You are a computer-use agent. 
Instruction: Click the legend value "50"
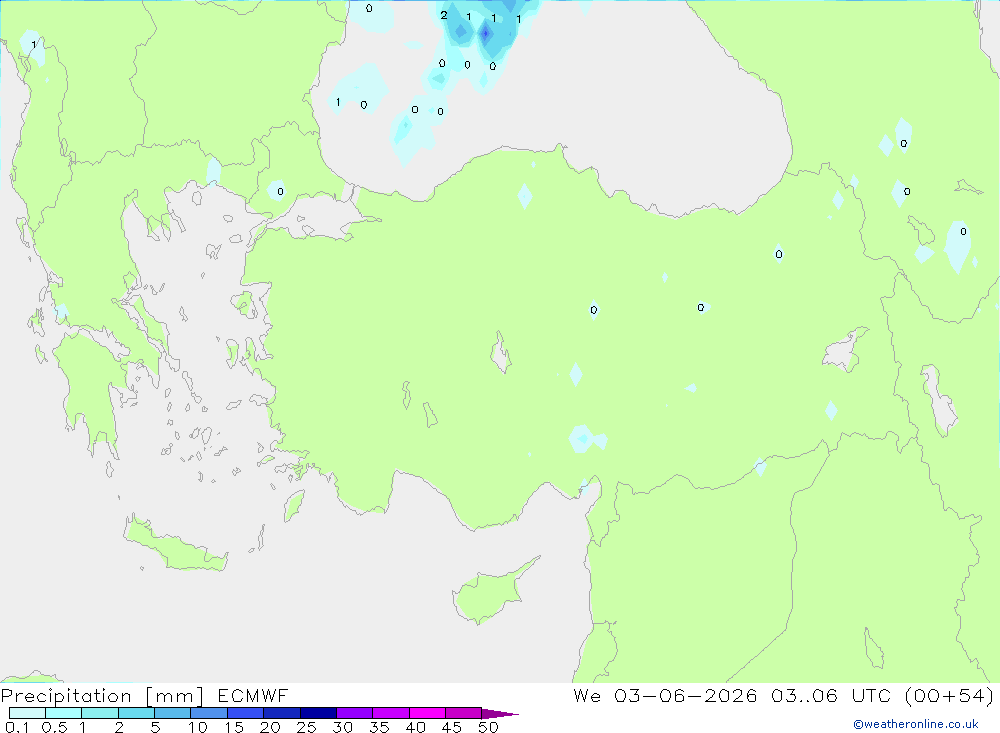(488, 727)
